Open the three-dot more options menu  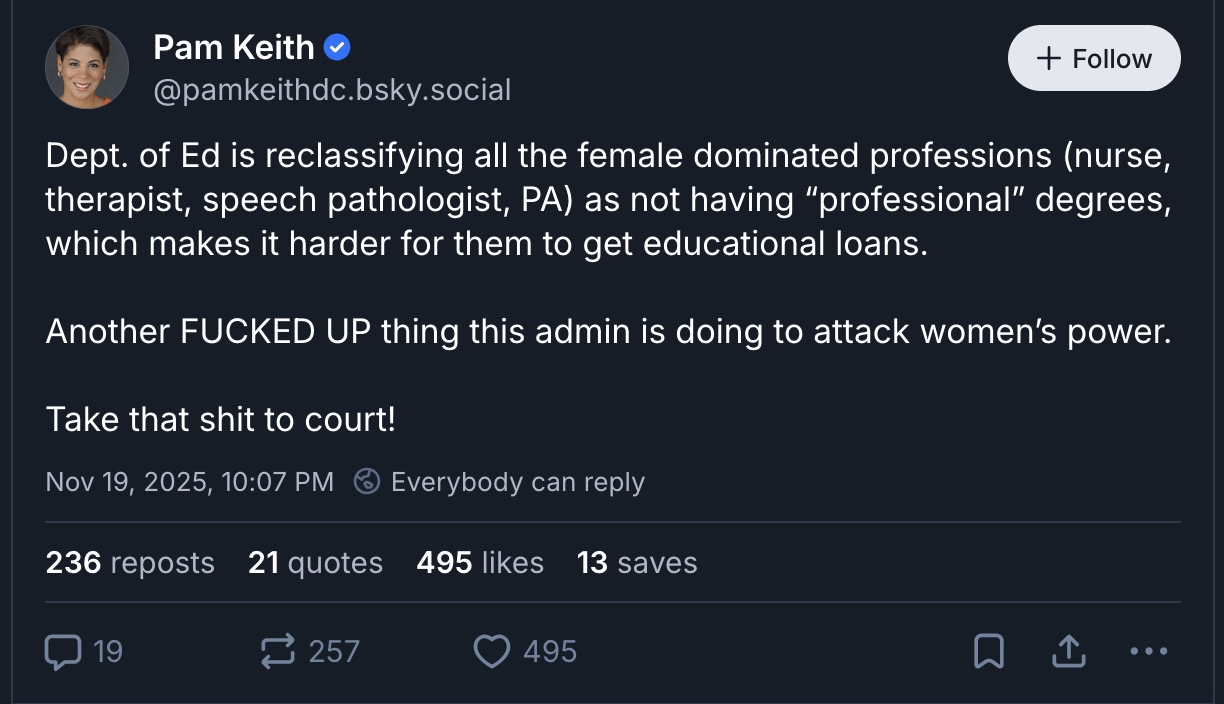coord(1147,652)
